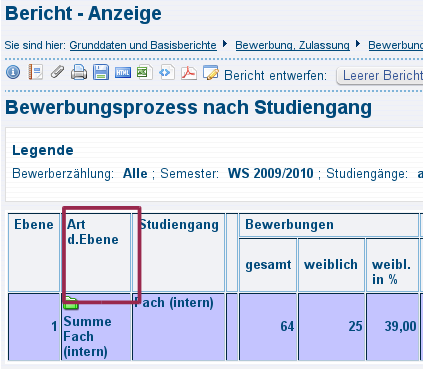Click the last truncated Bewerbung breadcrumb

pos(396,45)
